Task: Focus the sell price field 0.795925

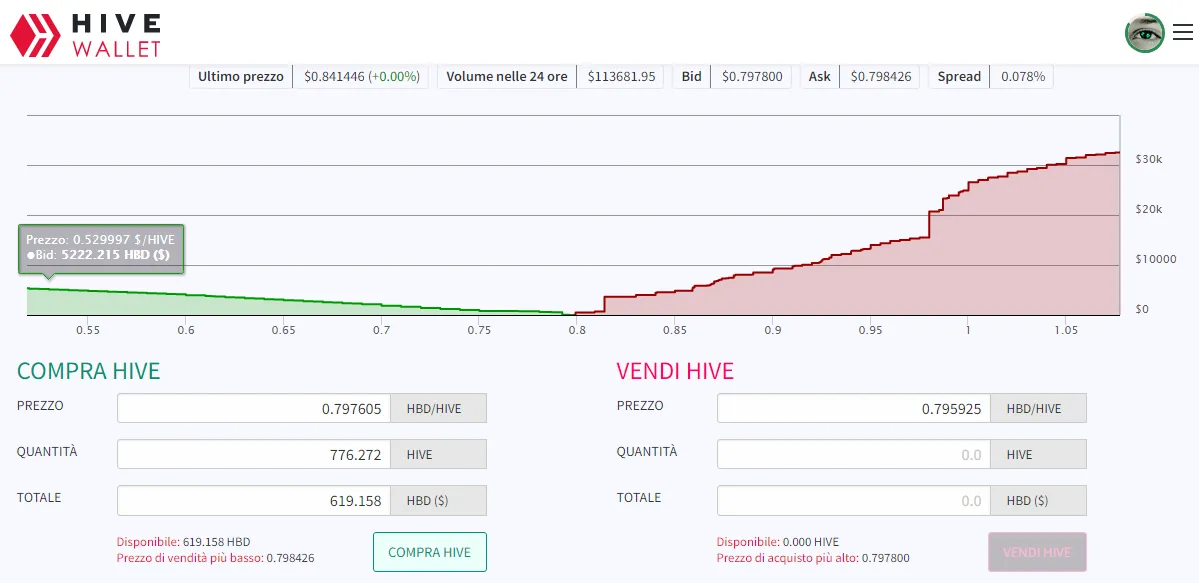Action: coord(854,409)
